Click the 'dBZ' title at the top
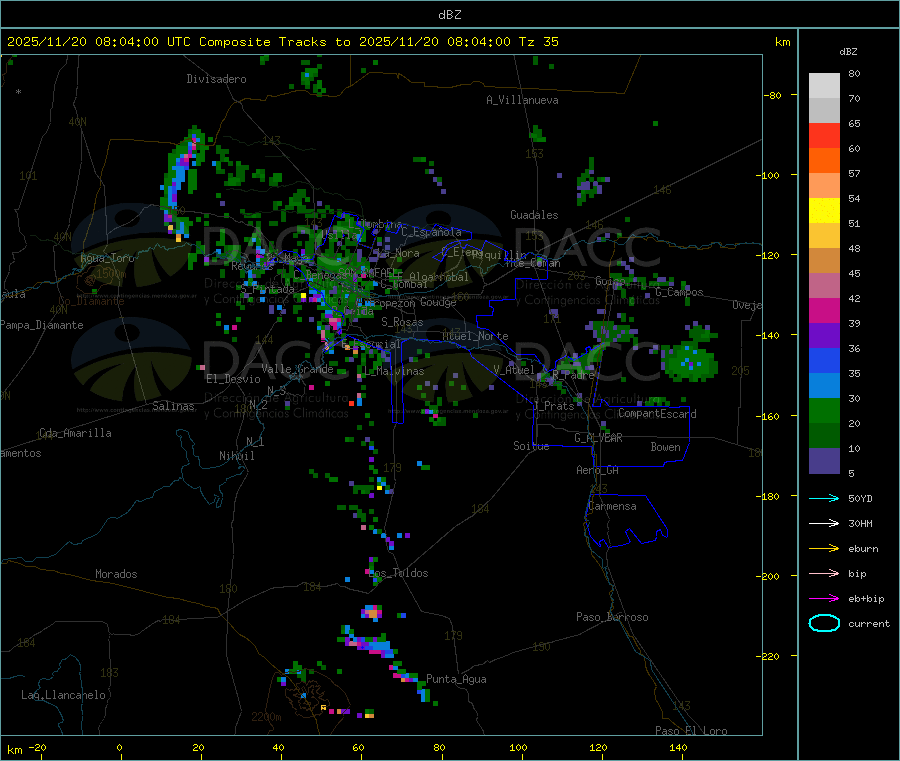The image size is (900, 761). point(449,15)
